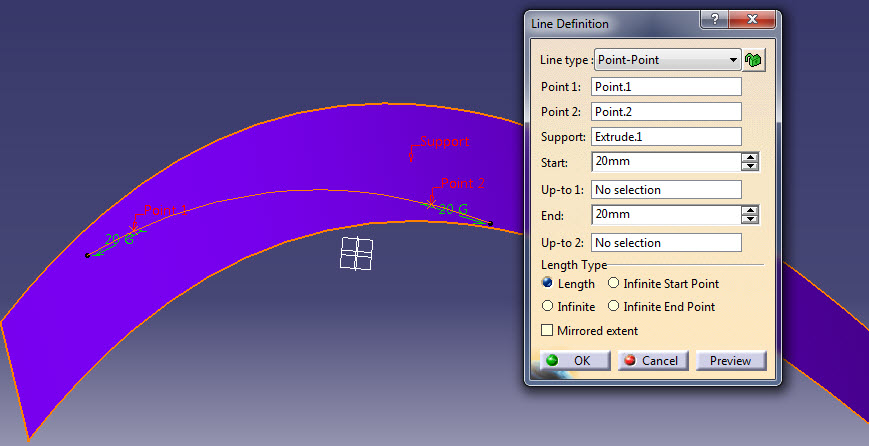The image size is (869, 446).
Task: Click the Cancel button
Action: pos(653,361)
